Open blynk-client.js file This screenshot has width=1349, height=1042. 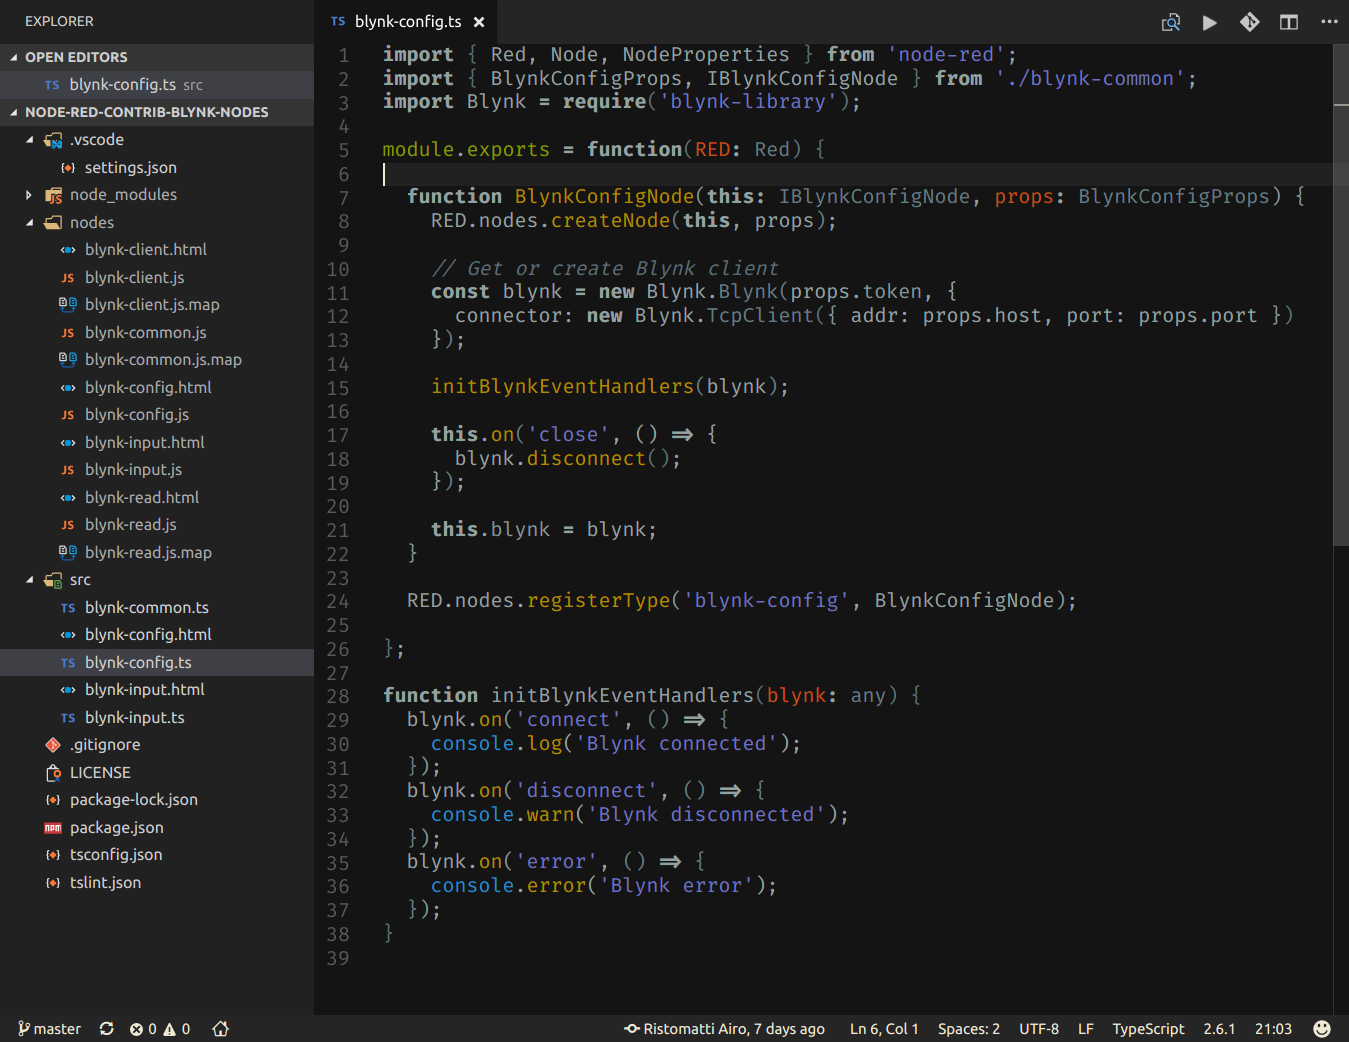157,277
